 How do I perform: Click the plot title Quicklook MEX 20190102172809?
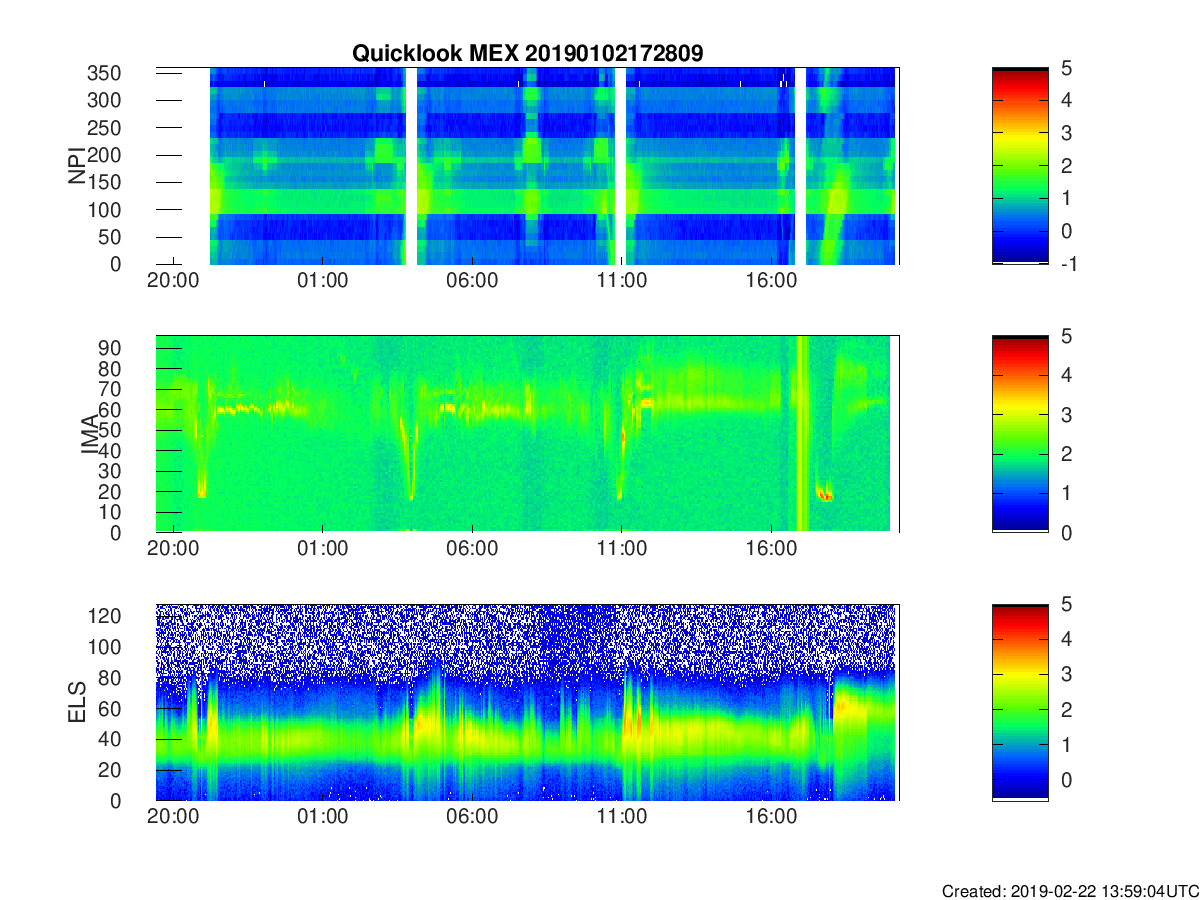click(x=527, y=54)
